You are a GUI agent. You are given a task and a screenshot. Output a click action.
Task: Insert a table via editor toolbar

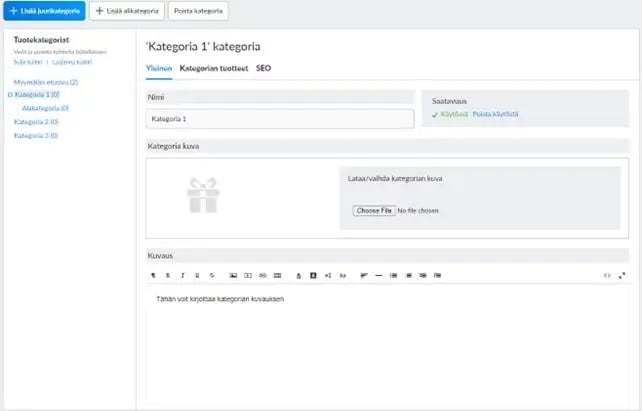tap(278, 276)
